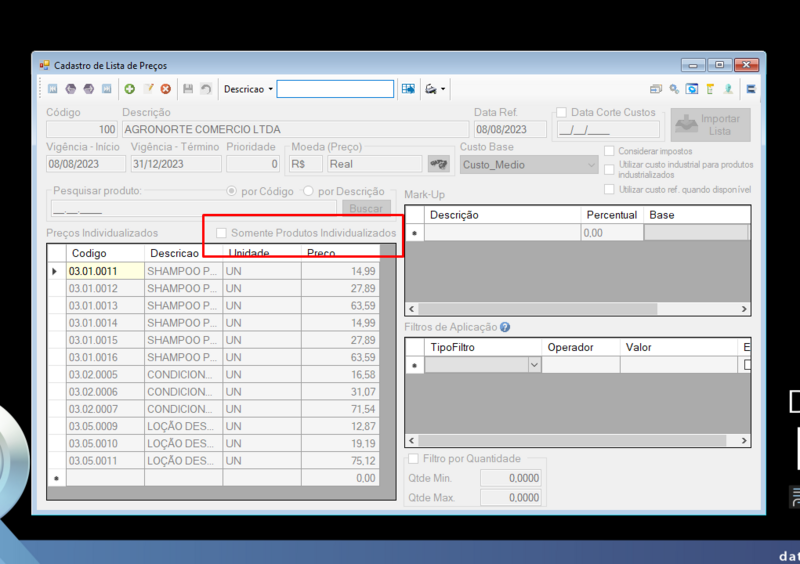This screenshot has width=800, height=564.
Task: Open Custo Base dropdown Custo_Medio
Action: (x=529, y=165)
